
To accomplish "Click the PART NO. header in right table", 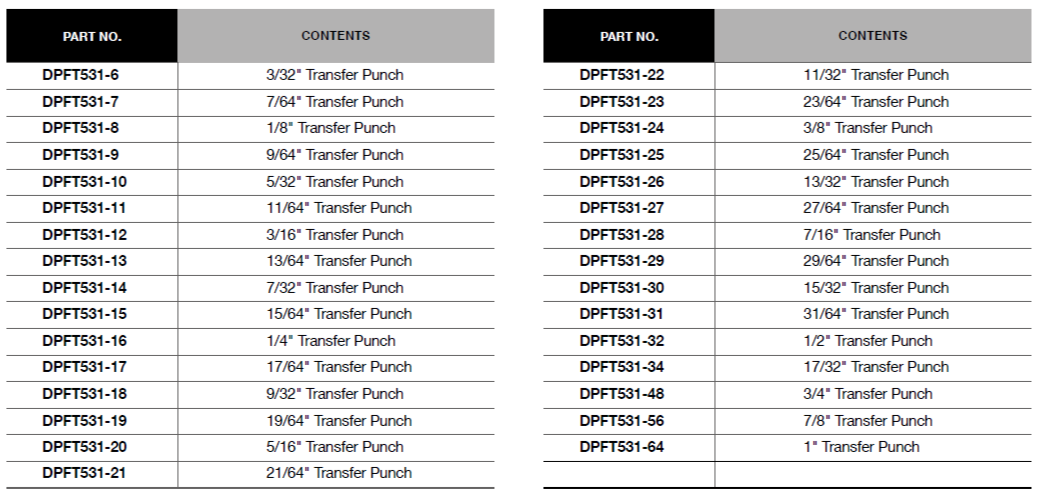I will click(x=629, y=36).
